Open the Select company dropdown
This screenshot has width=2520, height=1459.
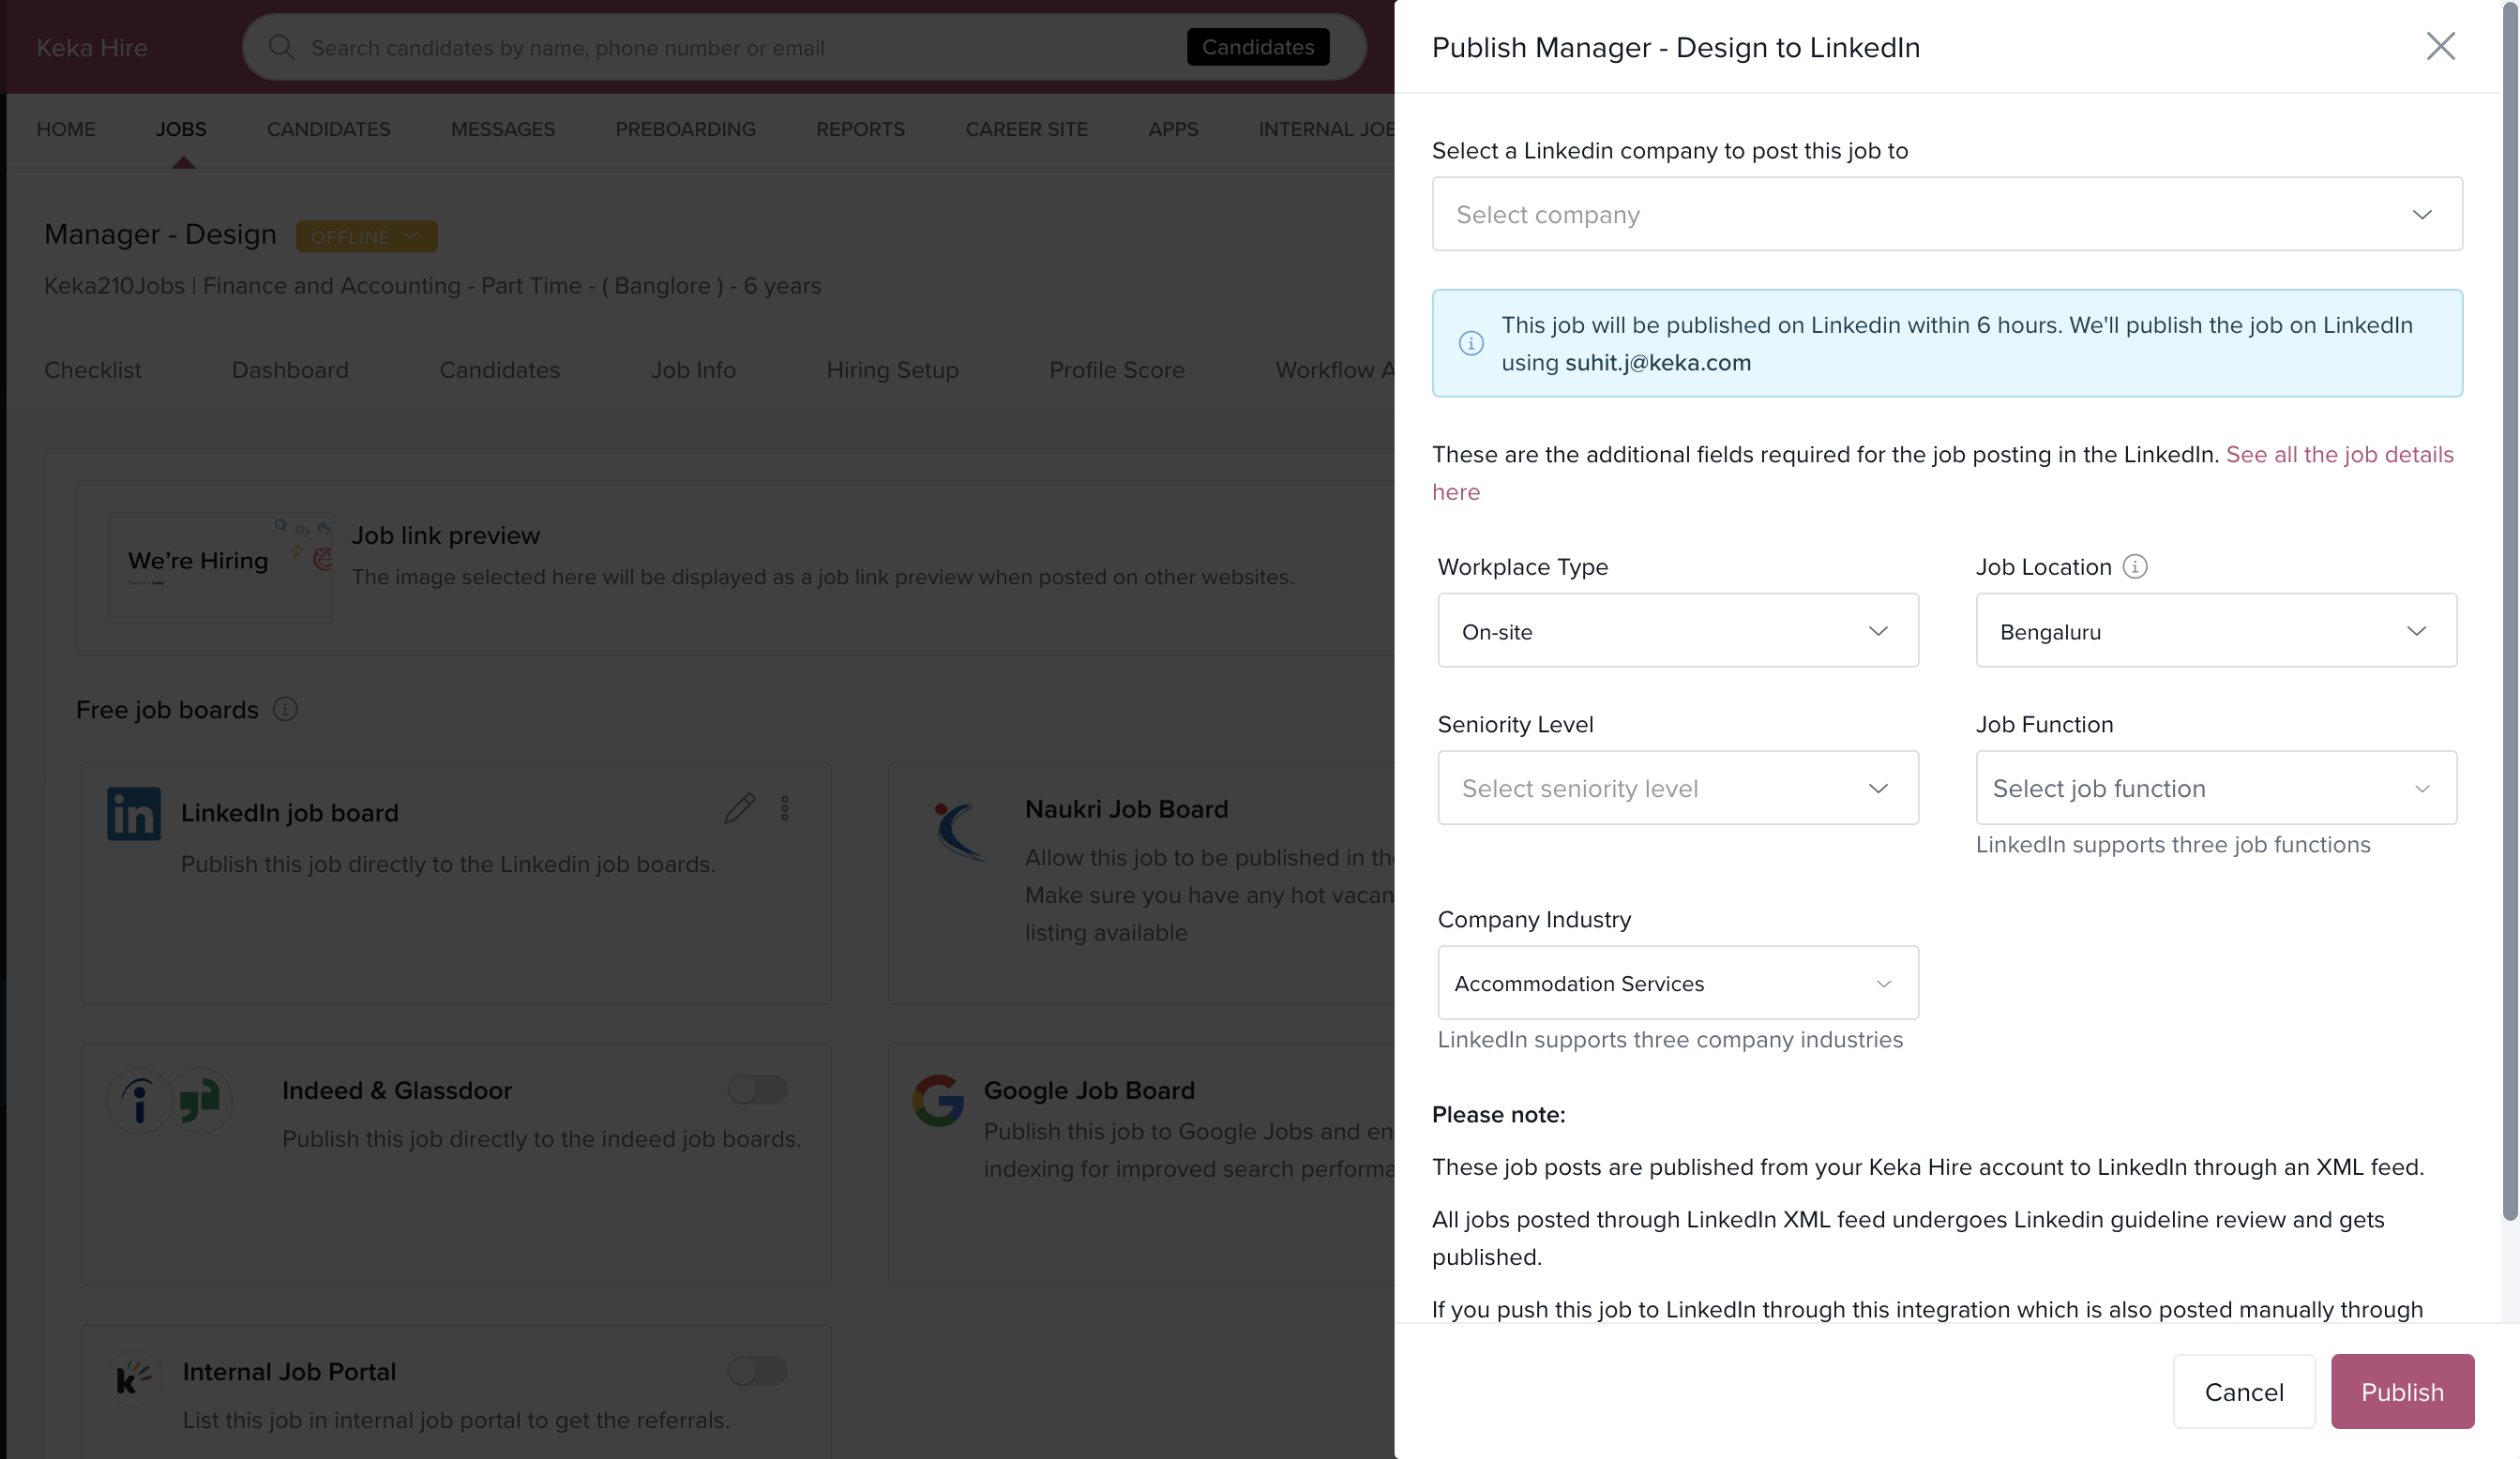click(1946, 214)
